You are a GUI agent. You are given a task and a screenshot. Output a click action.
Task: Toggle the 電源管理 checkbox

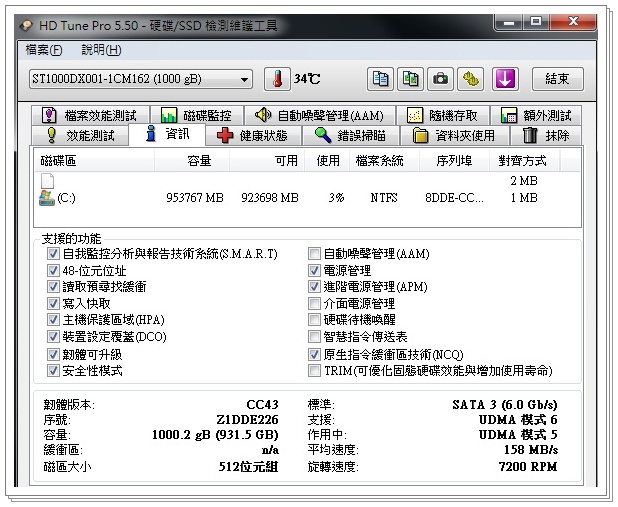314,270
